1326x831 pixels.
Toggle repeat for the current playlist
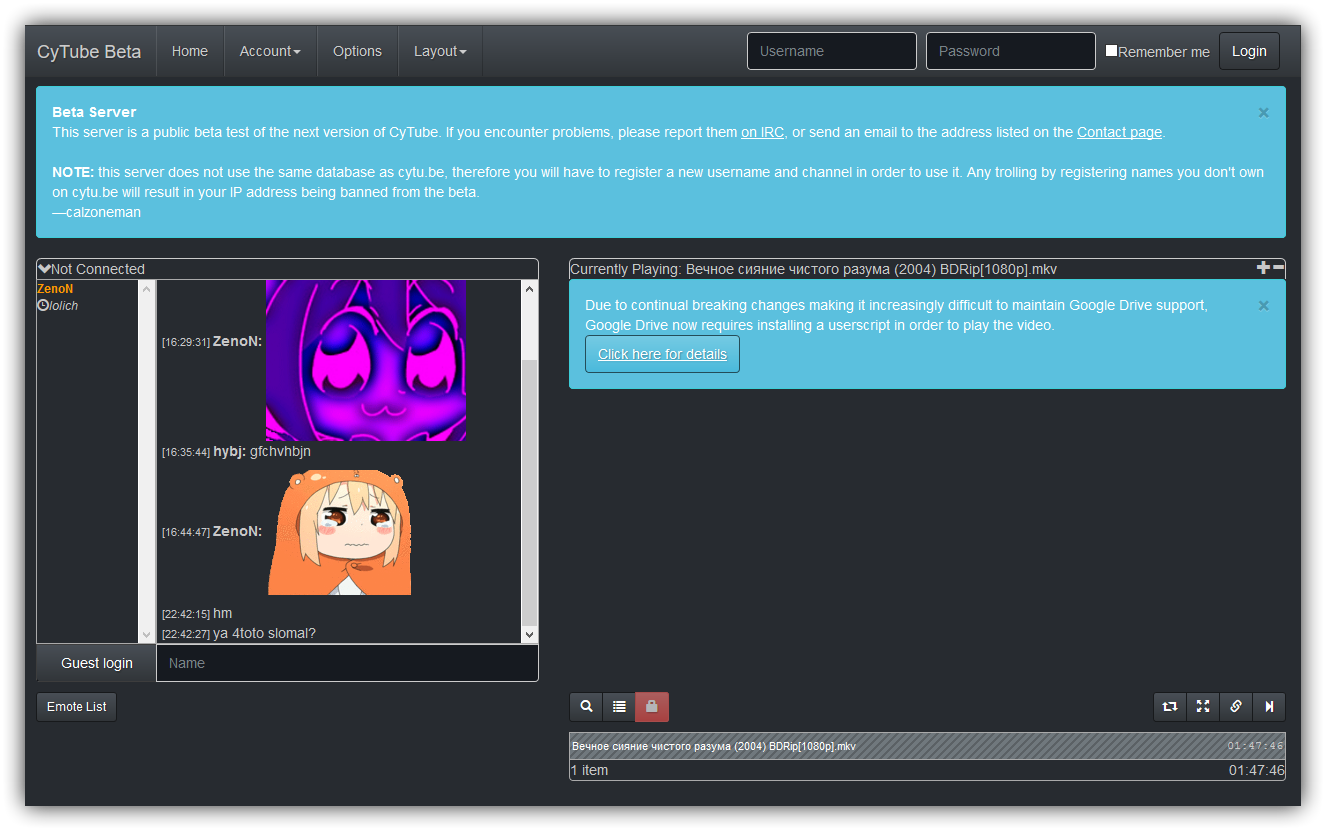(x=1170, y=706)
